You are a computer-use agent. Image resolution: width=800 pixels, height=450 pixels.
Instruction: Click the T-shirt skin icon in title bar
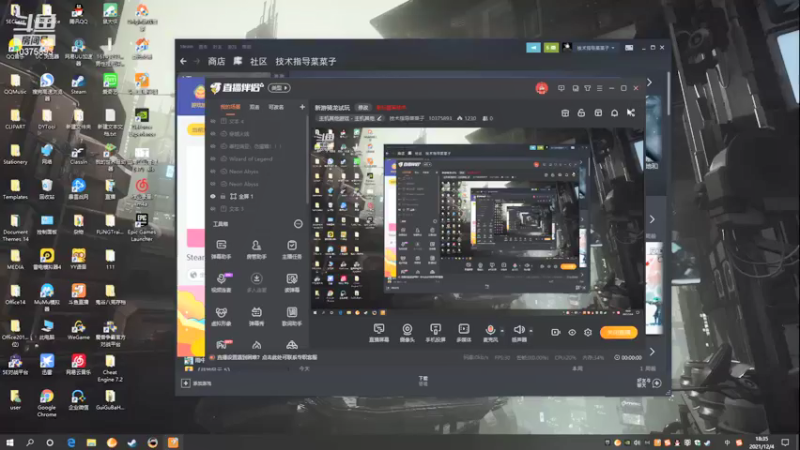[587, 88]
